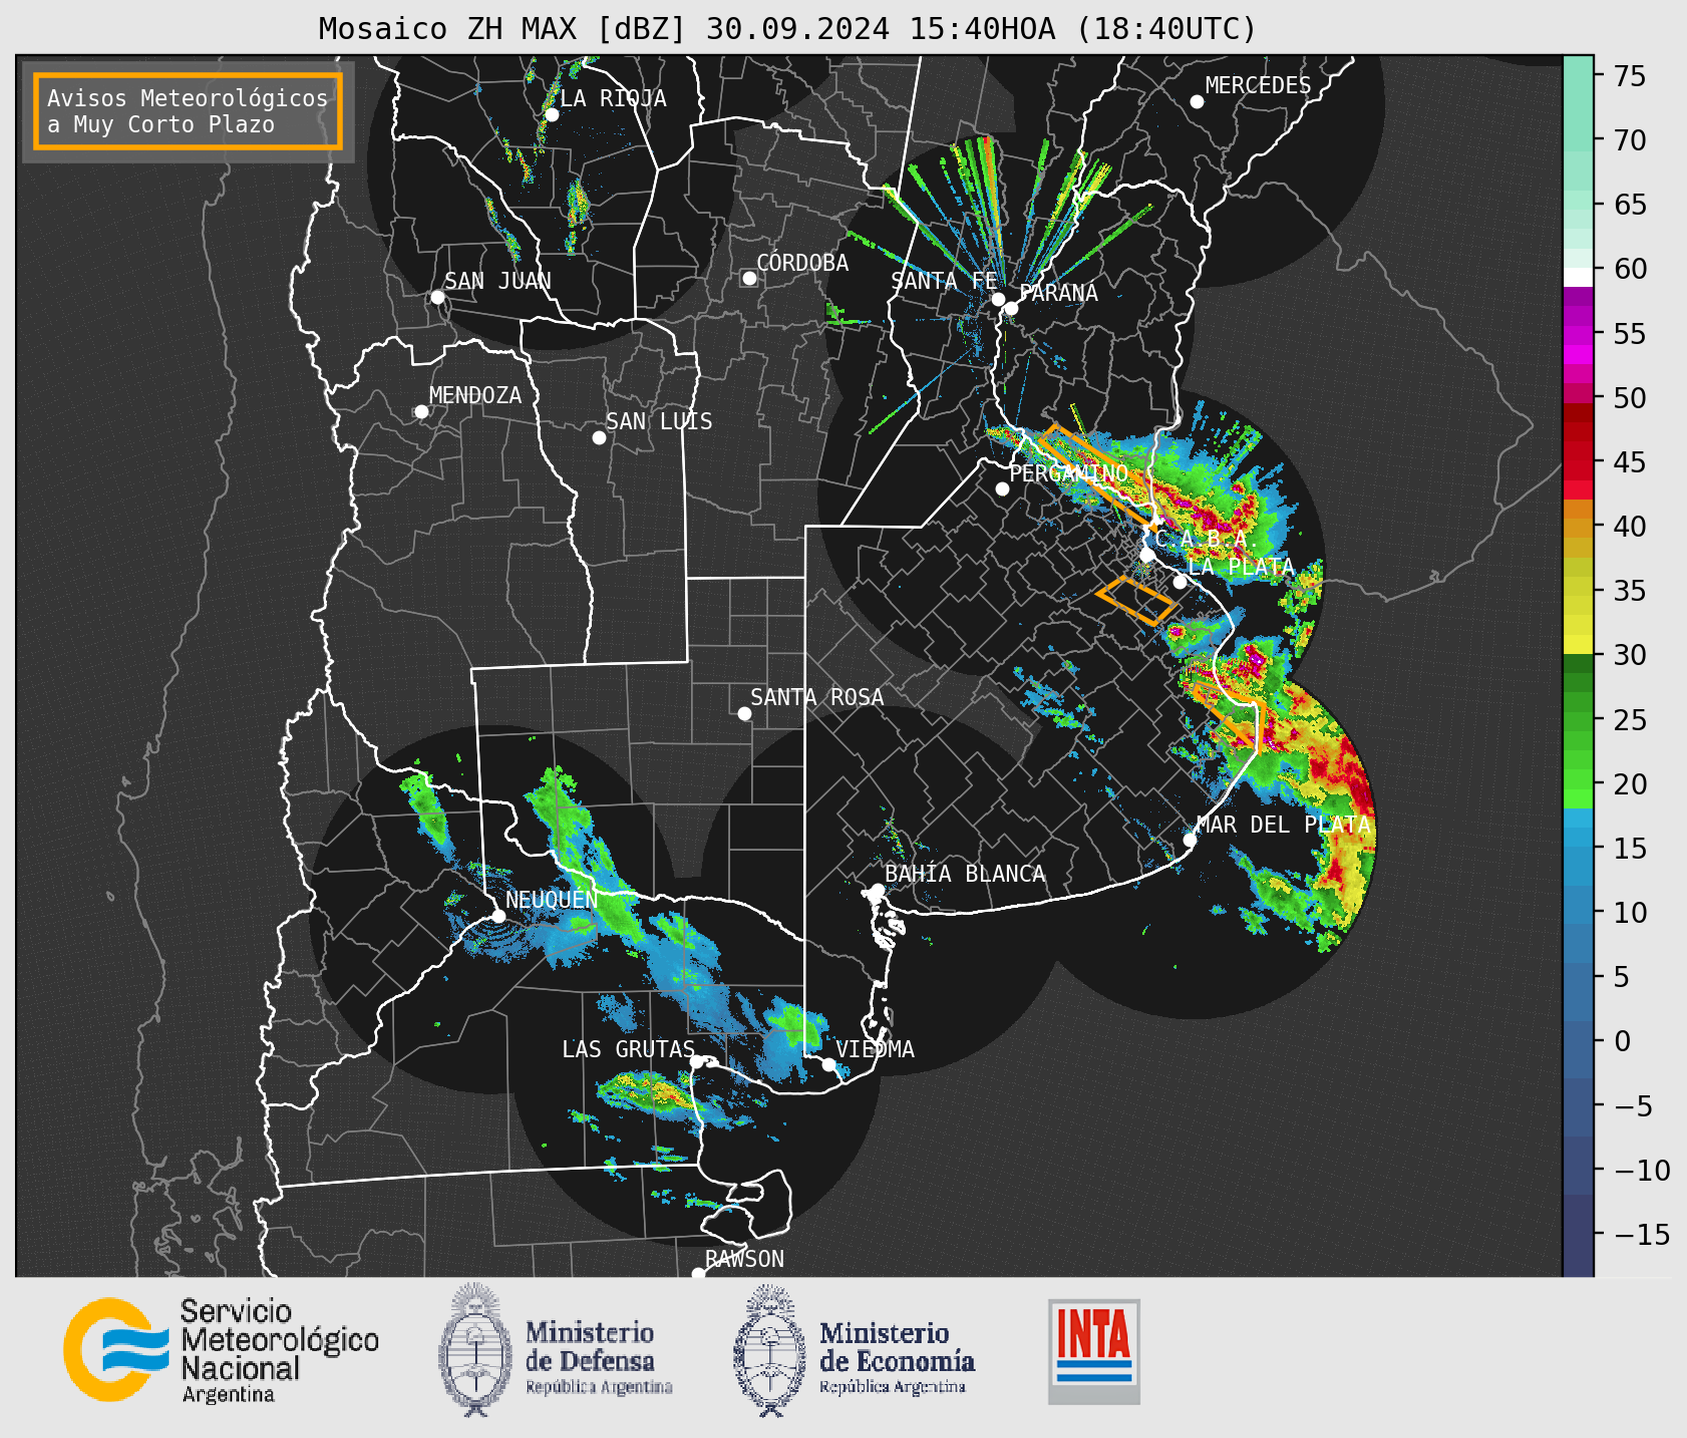This screenshot has width=1687, height=1438.
Task: Click the map title with date and time
Action: point(787,28)
